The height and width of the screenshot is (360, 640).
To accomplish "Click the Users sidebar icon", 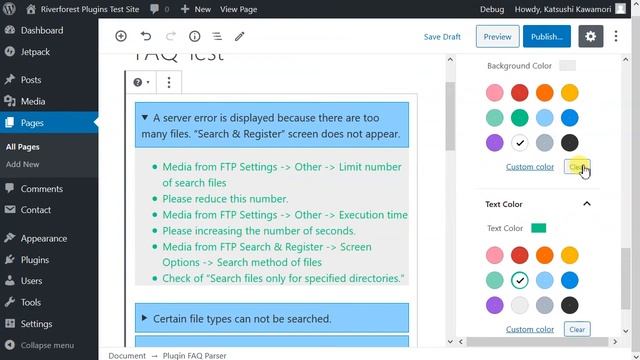I will pos(10,281).
